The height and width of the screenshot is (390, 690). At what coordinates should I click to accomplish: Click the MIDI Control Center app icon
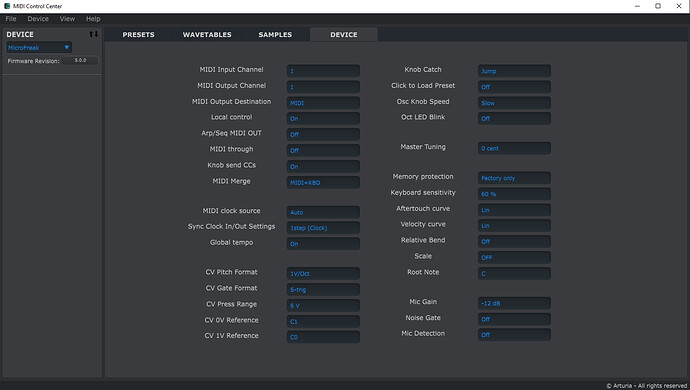tap(7, 6)
